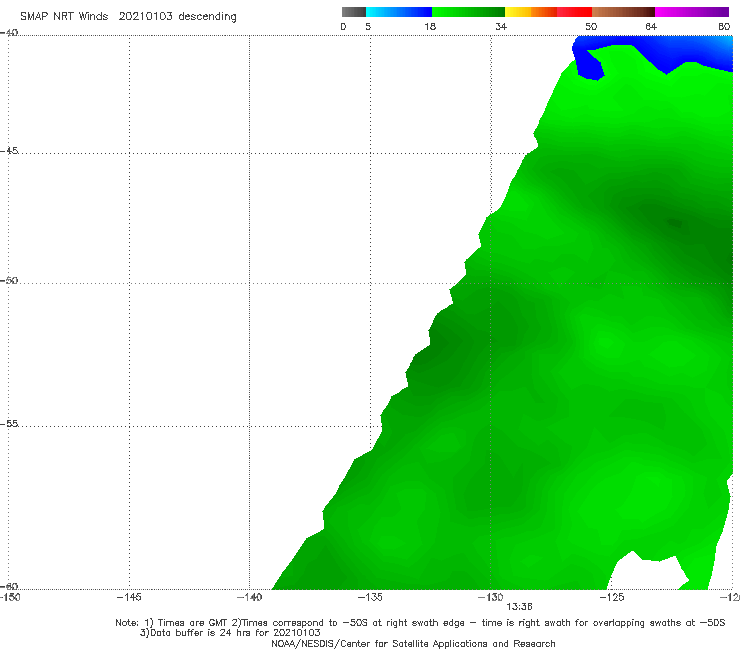Image resolution: width=740 pixels, height=650 pixels.
Task: Click the latitude label -50
Action: [9, 280]
